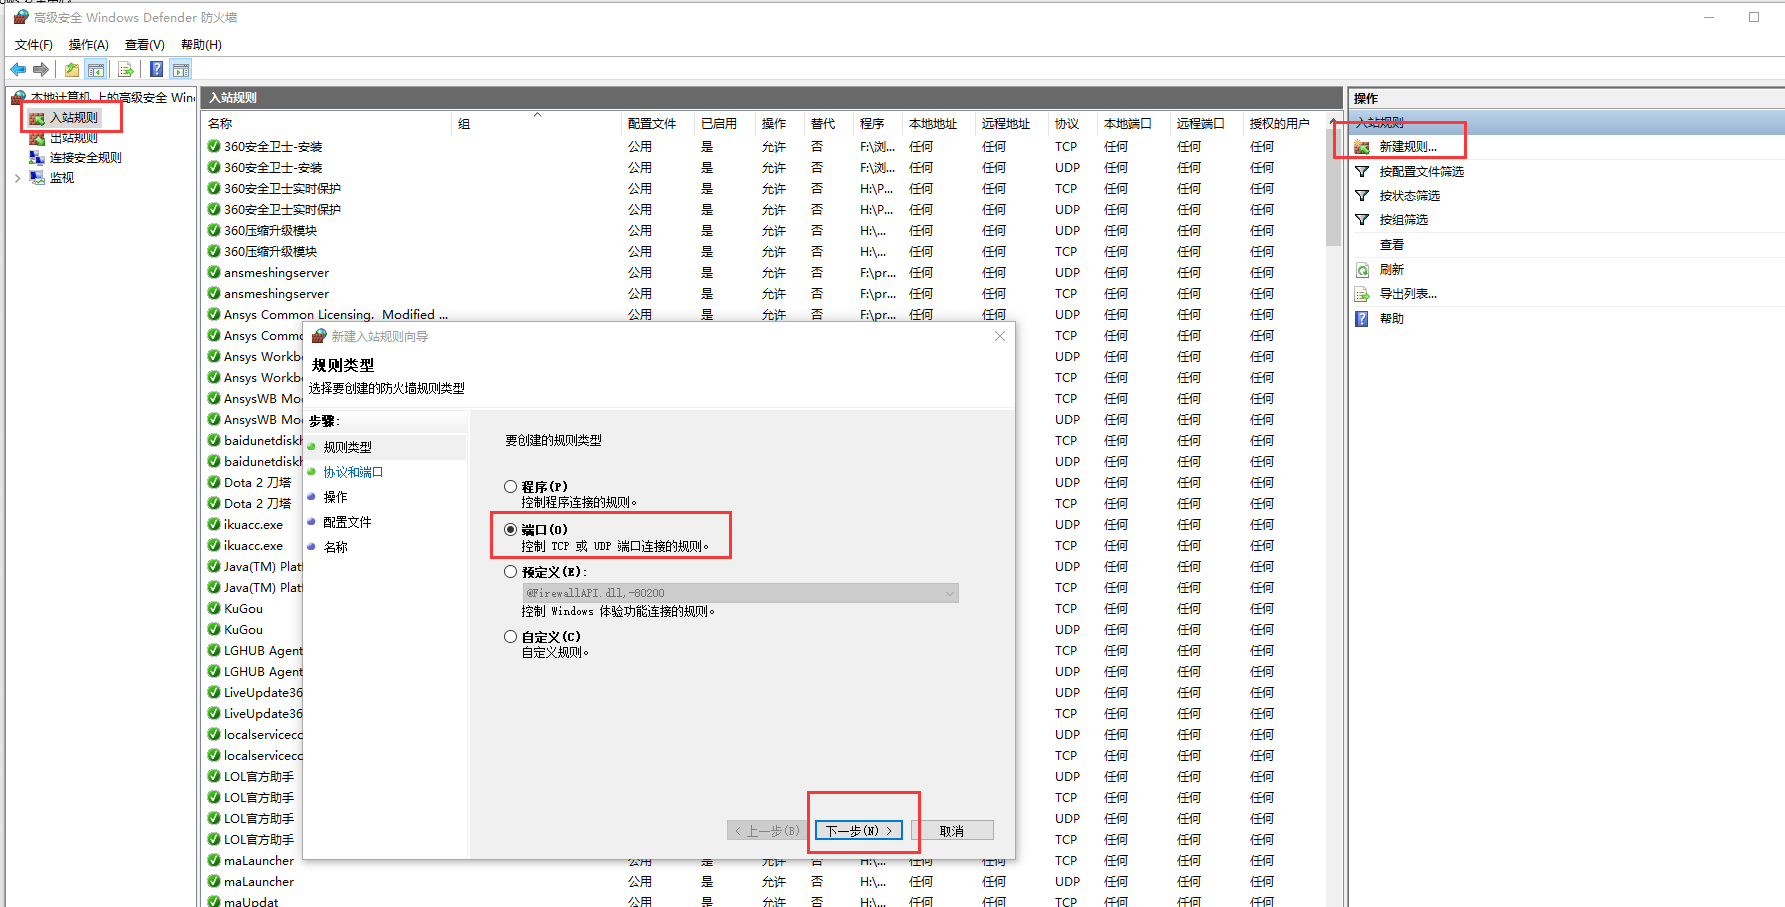
Task: Select the 自定义(C) radio button
Action: pos(510,636)
